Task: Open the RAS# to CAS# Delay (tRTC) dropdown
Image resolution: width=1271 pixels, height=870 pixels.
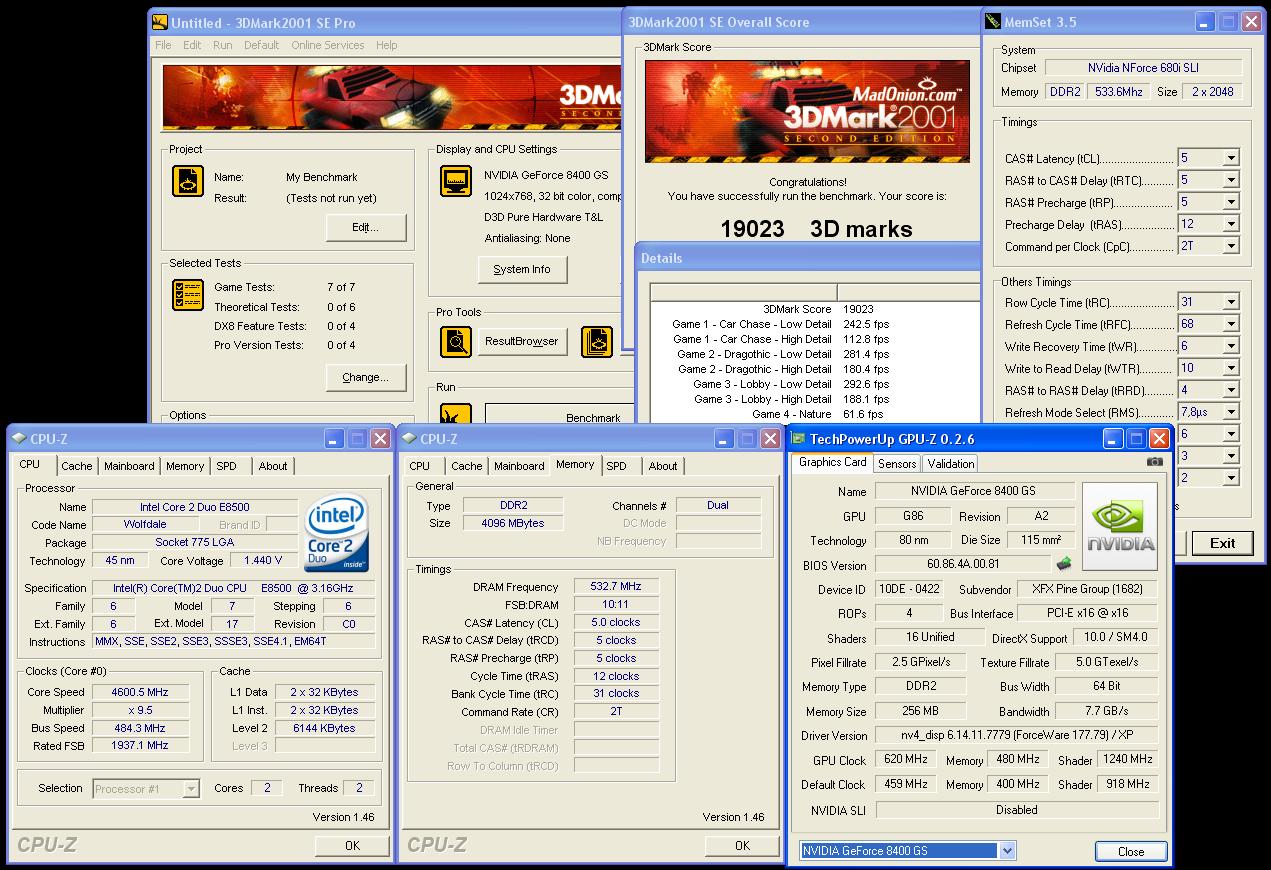Action: [x=1231, y=180]
